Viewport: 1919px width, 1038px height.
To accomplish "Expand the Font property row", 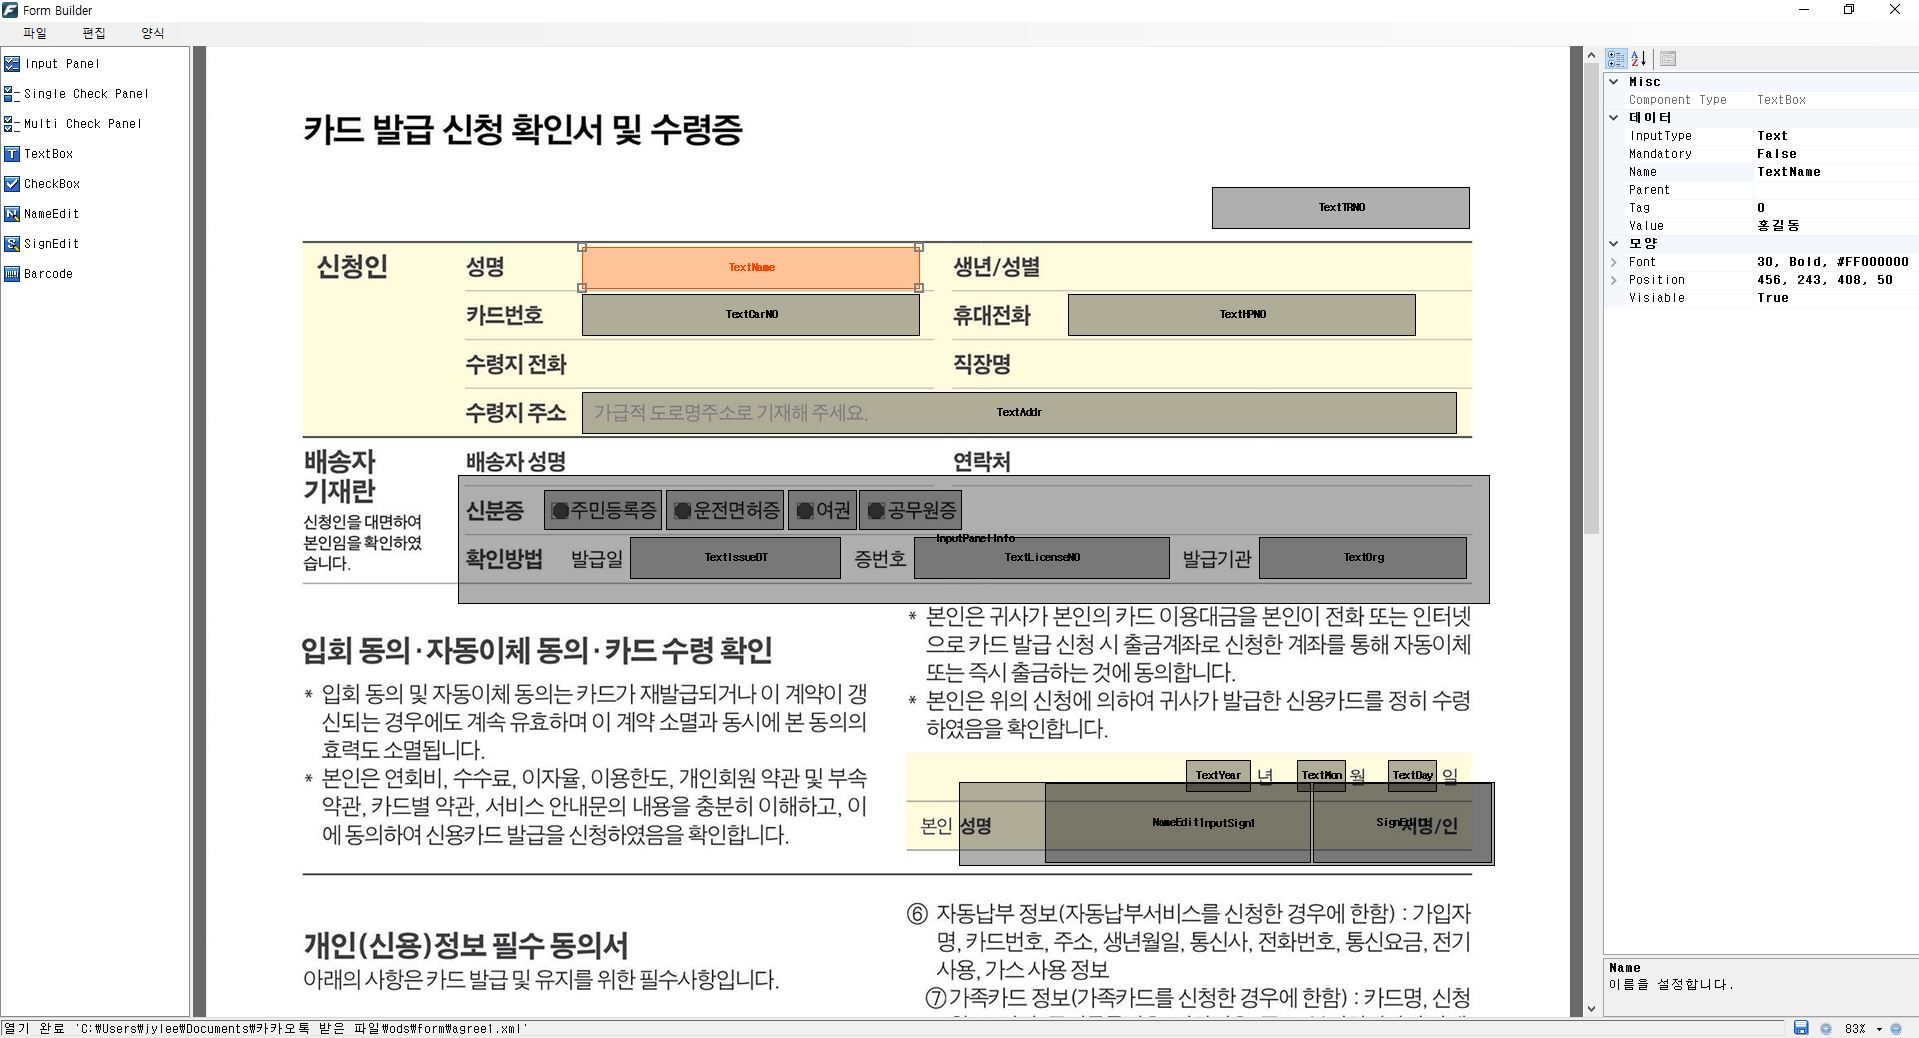I will click(x=1613, y=262).
